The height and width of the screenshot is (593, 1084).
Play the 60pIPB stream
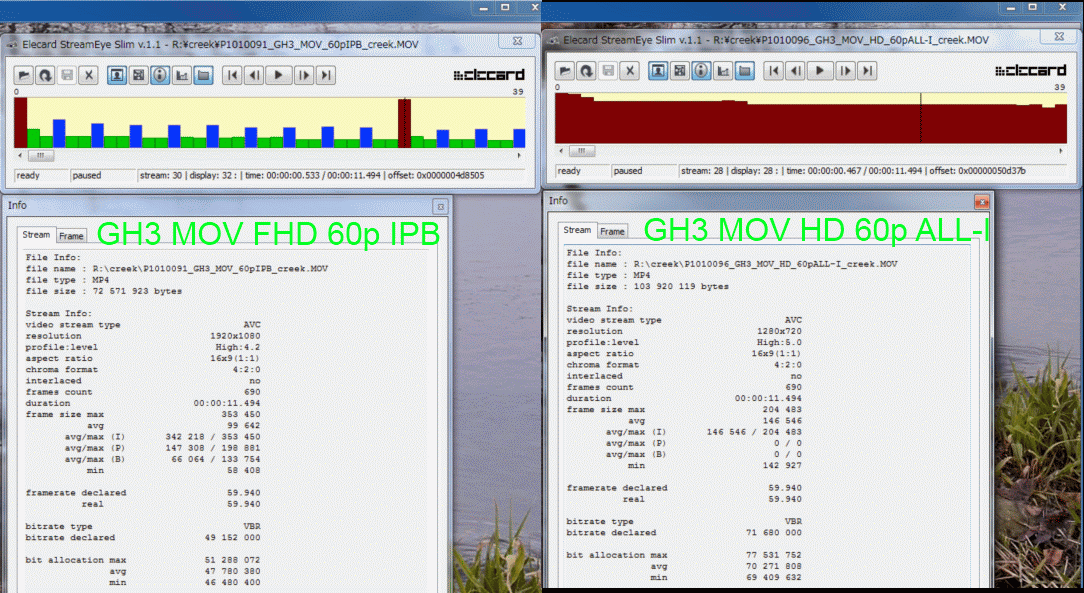click(x=279, y=75)
